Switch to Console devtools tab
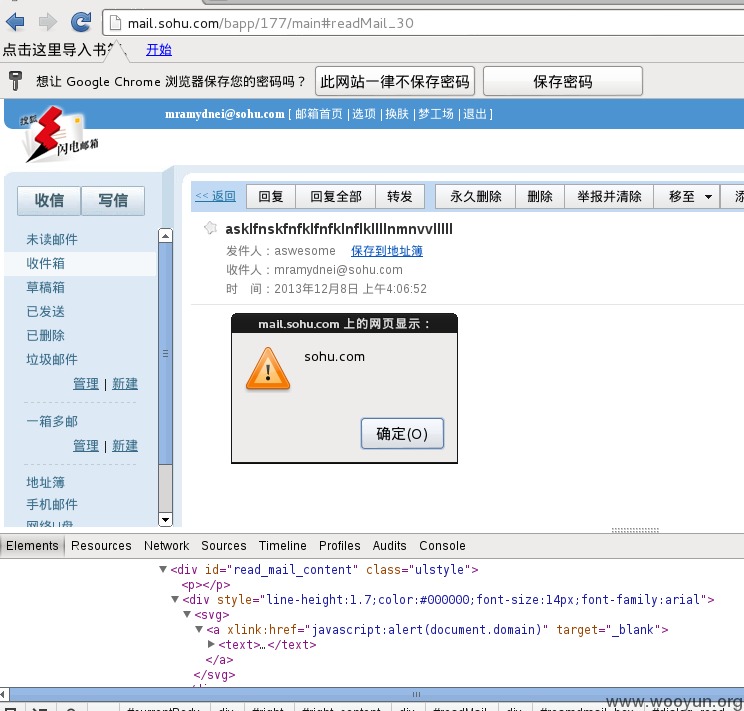Image resolution: width=744 pixels, height=711 pixels. coord(442,546)
